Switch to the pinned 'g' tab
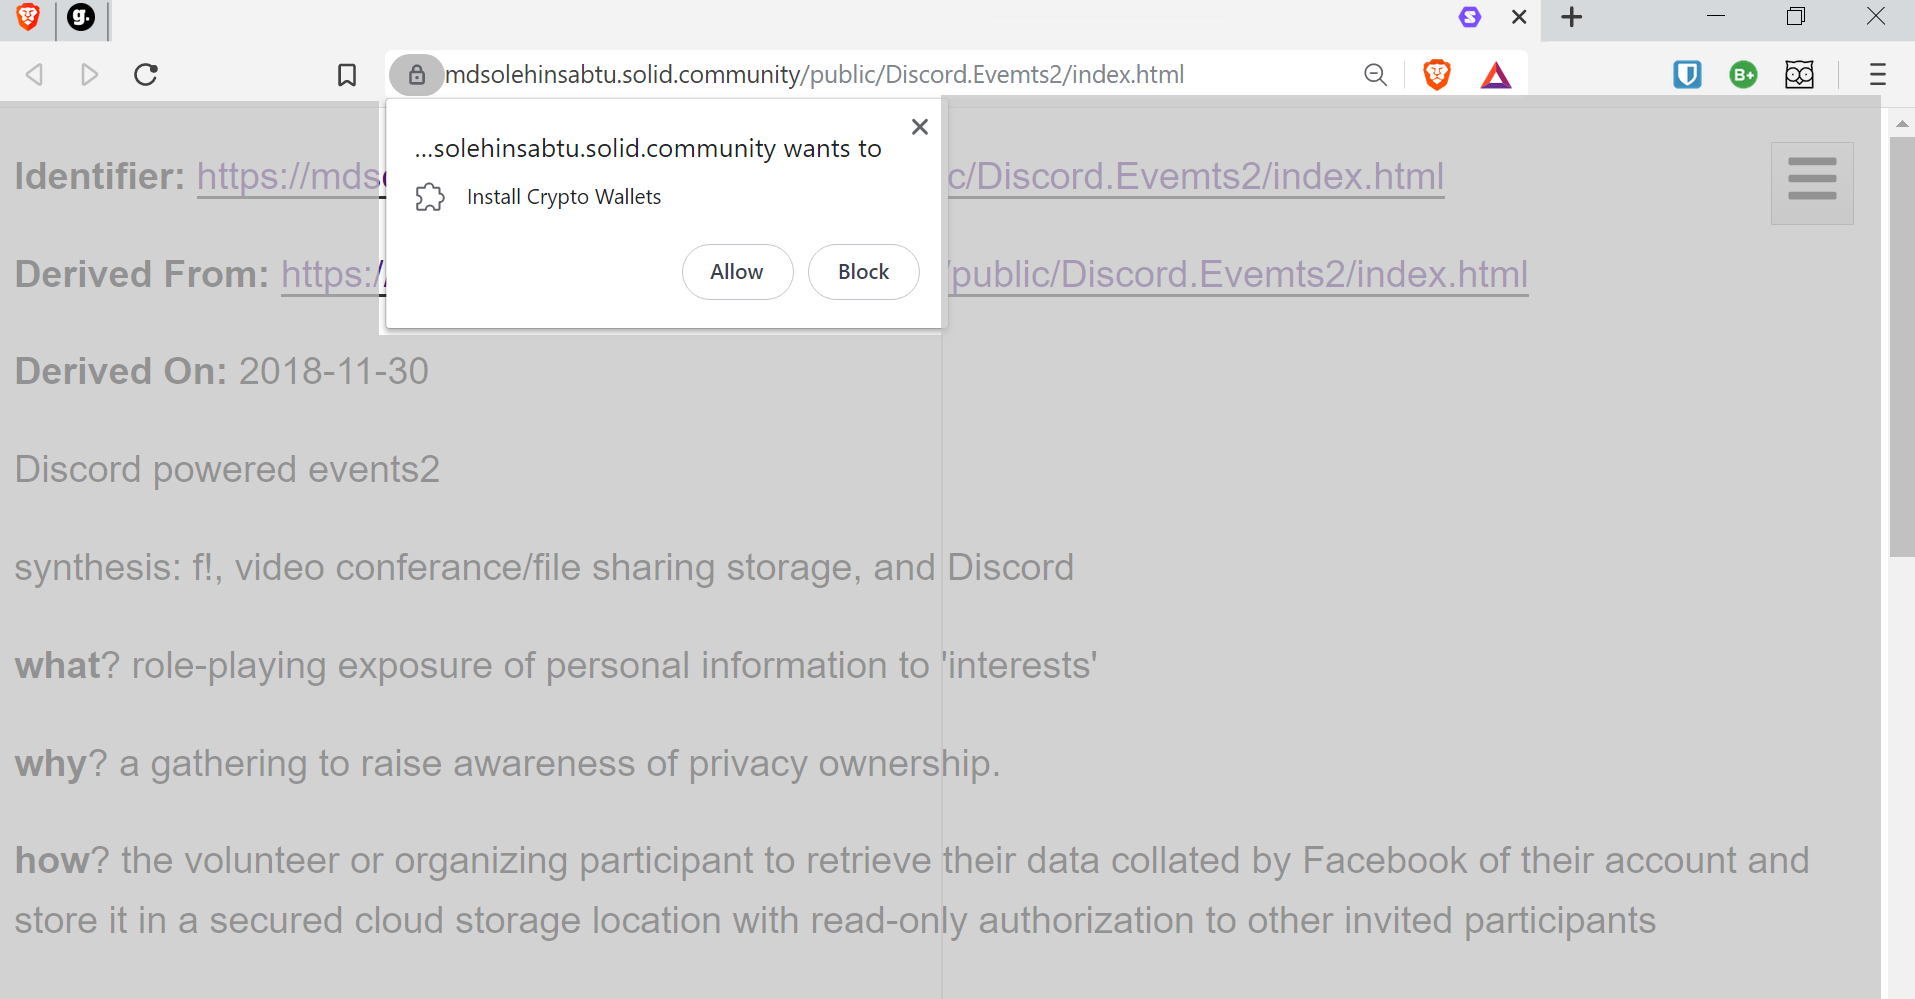This screenshot has height=999, width=1915. tap(81, 17)
